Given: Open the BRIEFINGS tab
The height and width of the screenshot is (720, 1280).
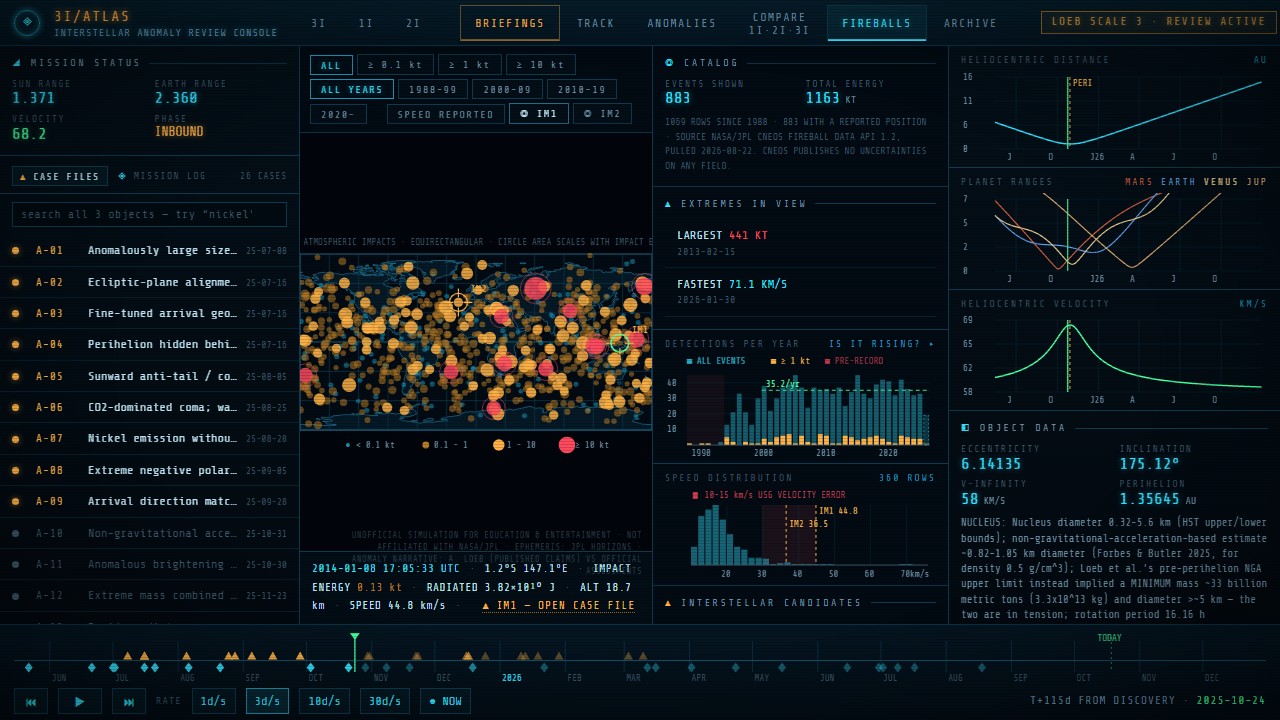Looking at the screenshot, I should [x=510, y=23].
